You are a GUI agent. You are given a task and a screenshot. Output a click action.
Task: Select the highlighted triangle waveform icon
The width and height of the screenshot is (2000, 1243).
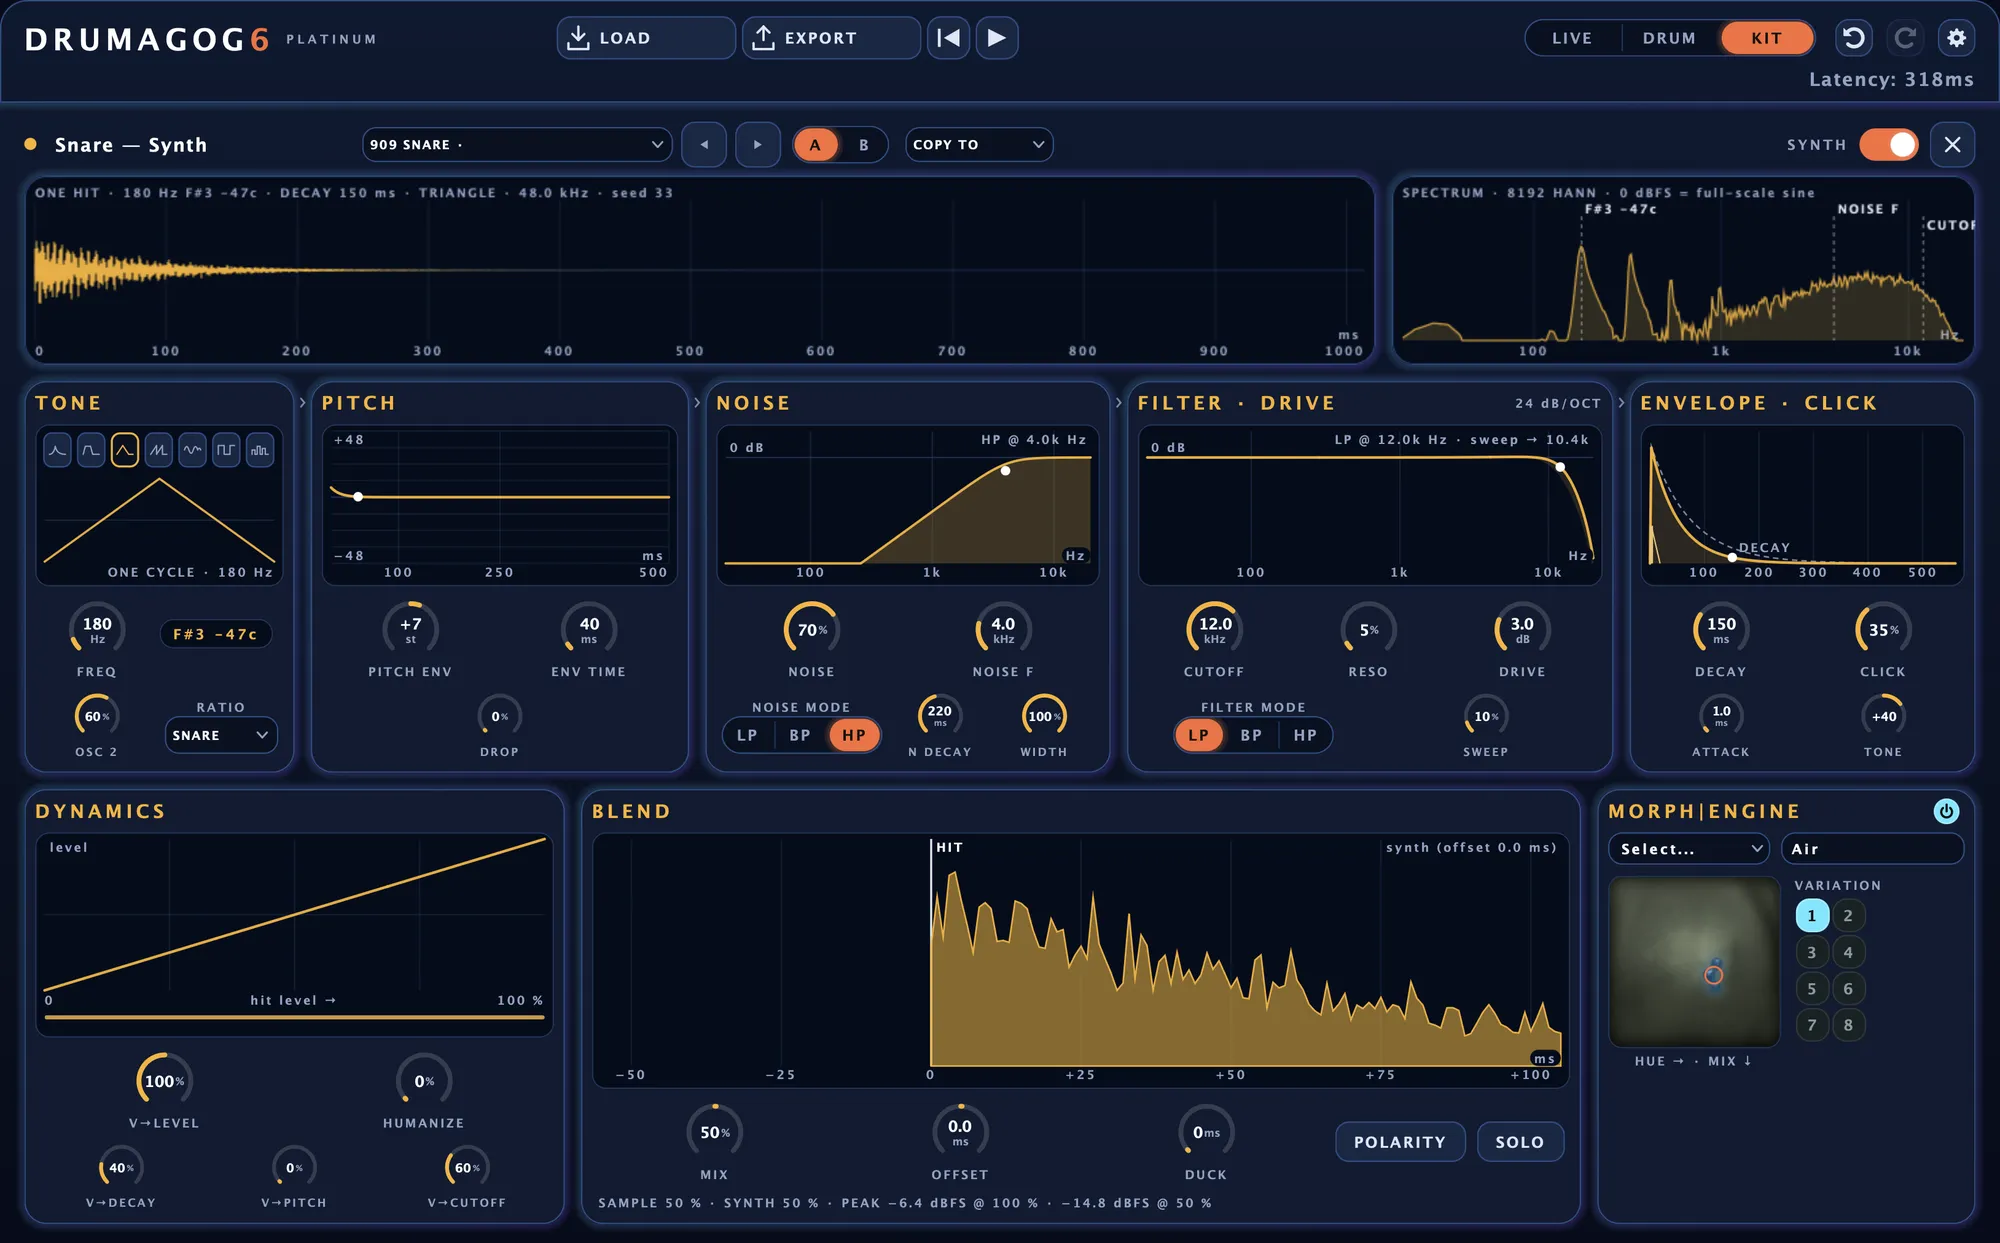pos(125,450)
